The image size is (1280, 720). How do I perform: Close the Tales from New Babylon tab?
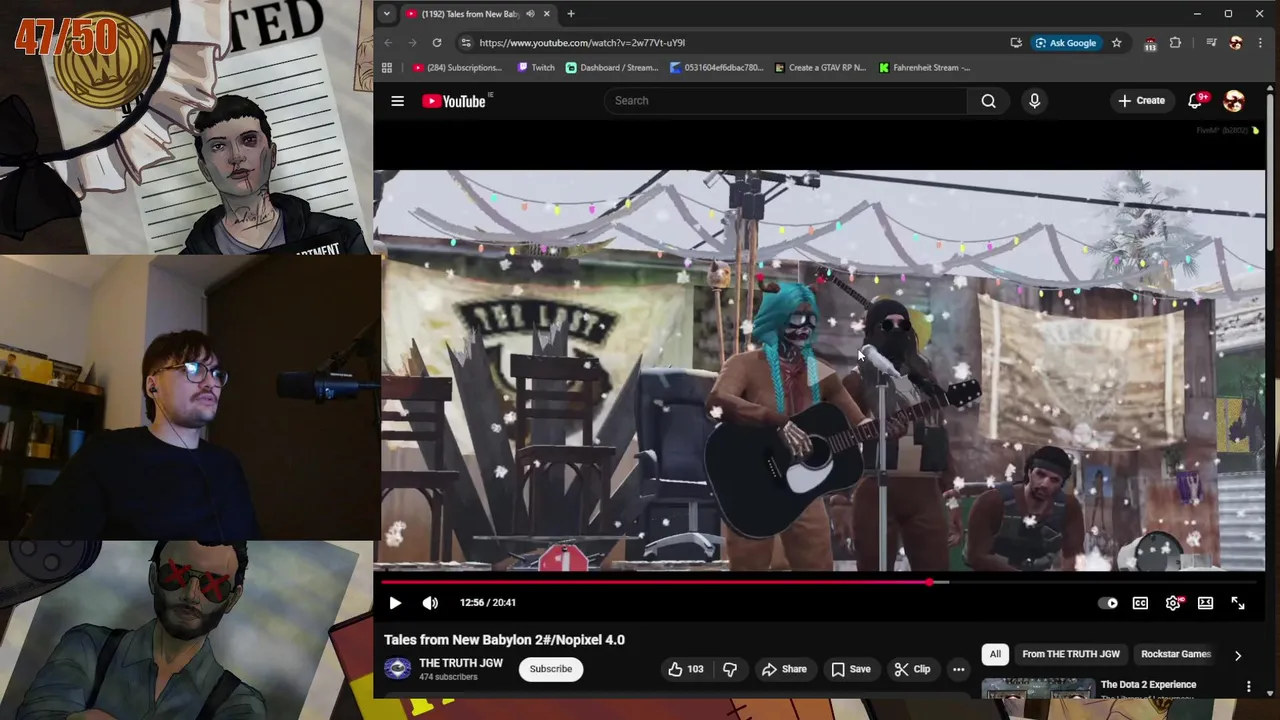point(547,14)
